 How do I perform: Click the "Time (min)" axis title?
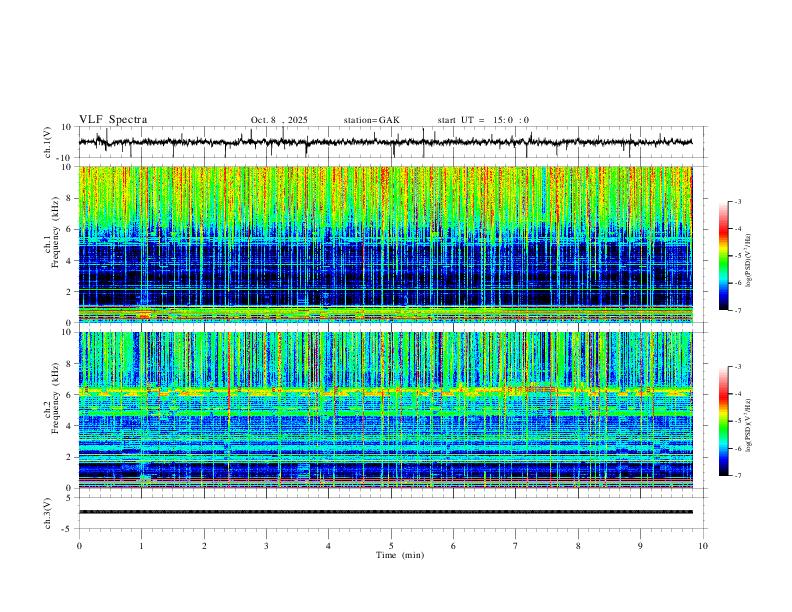400,555
